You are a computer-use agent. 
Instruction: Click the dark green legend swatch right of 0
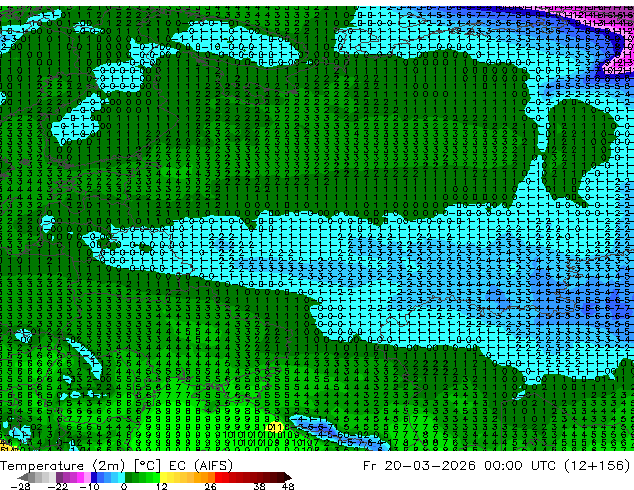pyautogui.click(x=128, y=477)
